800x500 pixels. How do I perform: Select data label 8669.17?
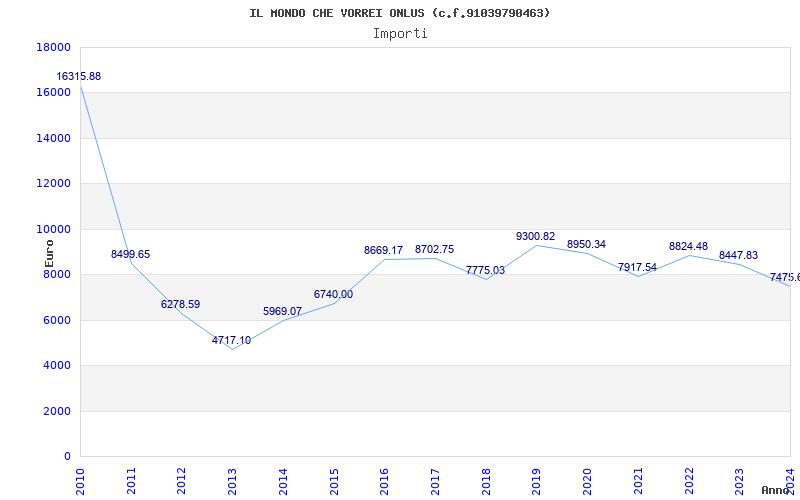(x=383, y=251)
